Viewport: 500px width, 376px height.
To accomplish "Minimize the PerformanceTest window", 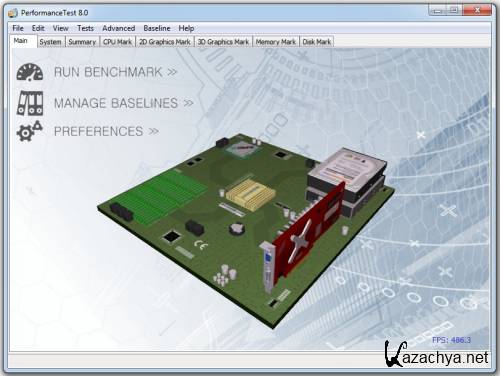I will pos(437,11).
